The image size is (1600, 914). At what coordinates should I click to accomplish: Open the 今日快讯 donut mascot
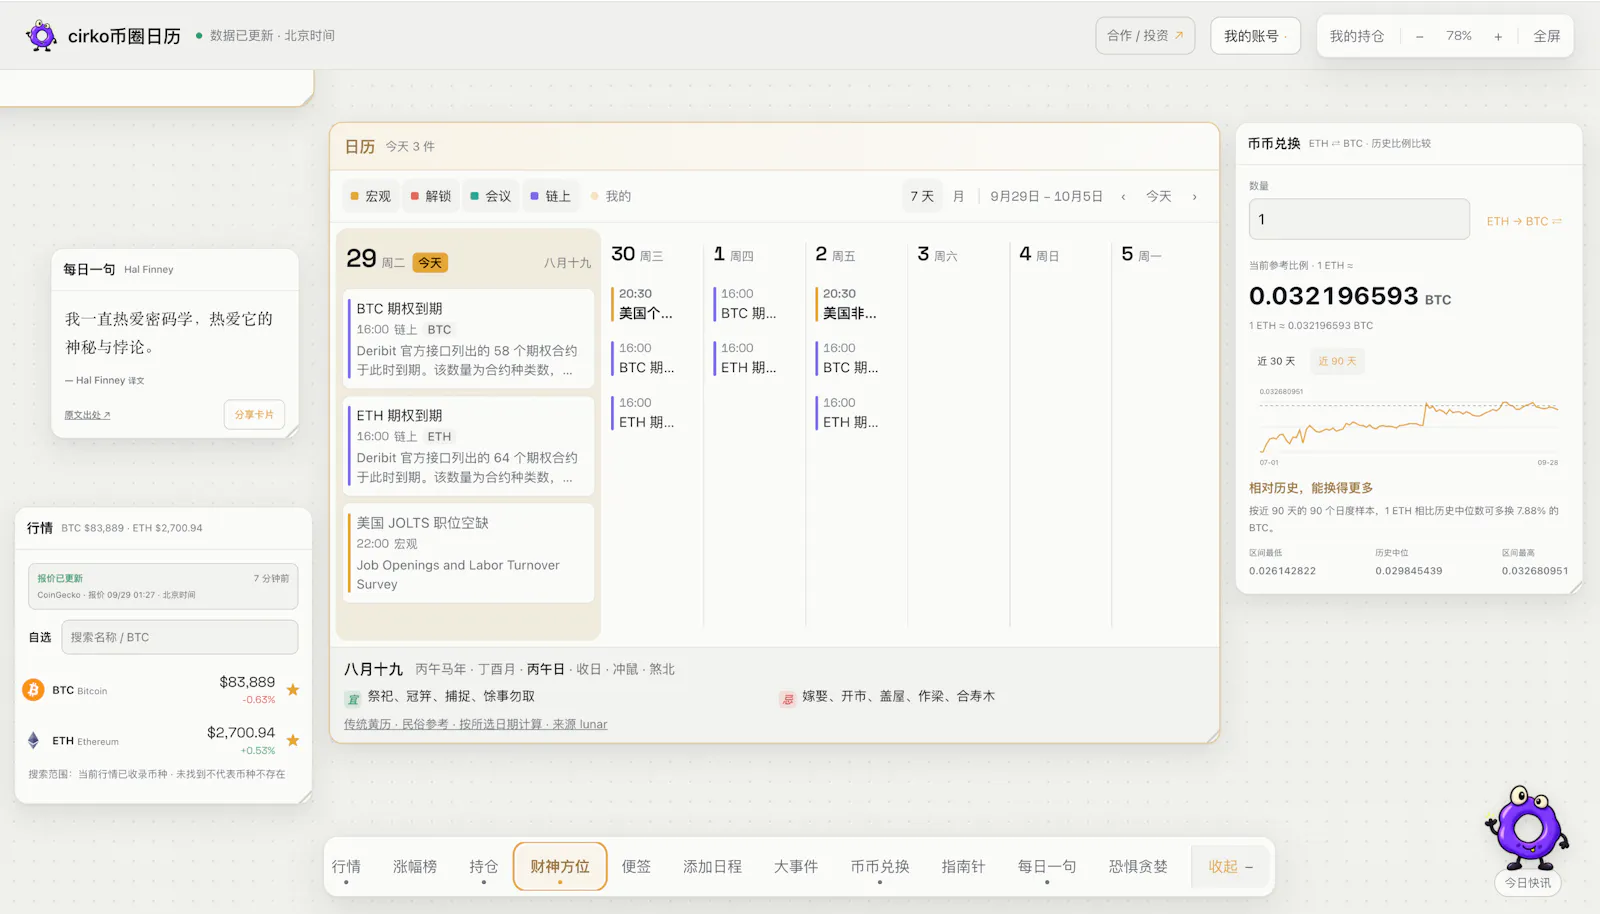point(1527,829)
